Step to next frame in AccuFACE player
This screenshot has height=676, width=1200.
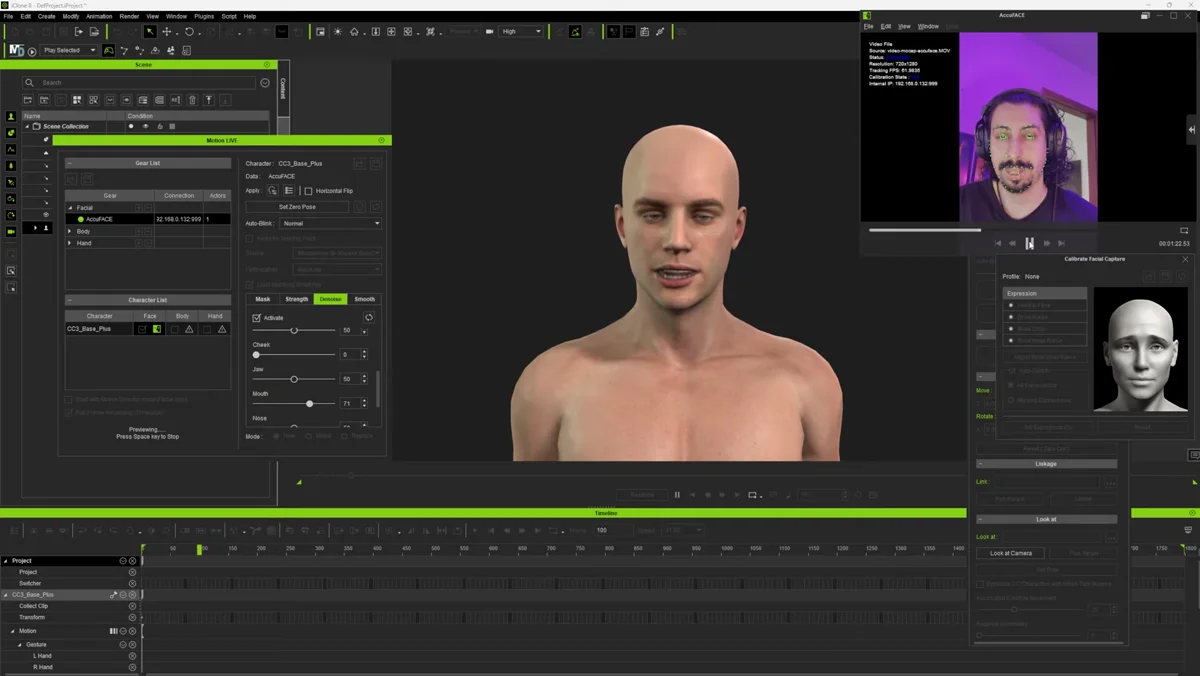click(x=1047, y=243)
